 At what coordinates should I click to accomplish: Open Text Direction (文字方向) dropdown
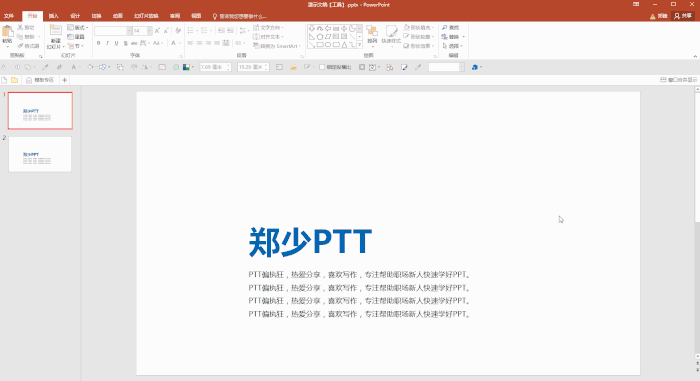[x=269, y=28]
